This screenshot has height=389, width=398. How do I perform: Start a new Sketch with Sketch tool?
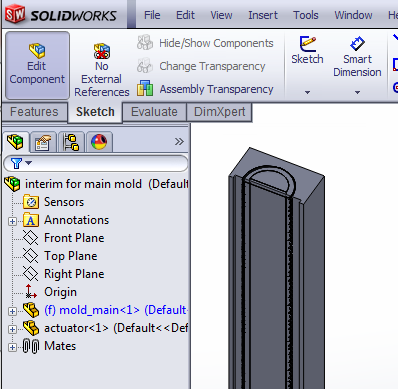click(307, 50)
